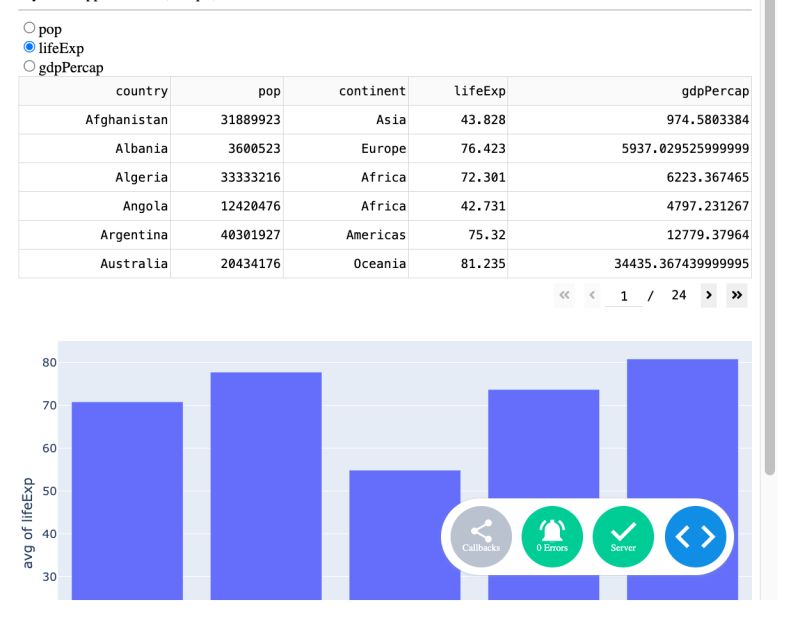The image size is (800, 641).
Task: Click the Oceania continent cell
Action: (346, 264)
